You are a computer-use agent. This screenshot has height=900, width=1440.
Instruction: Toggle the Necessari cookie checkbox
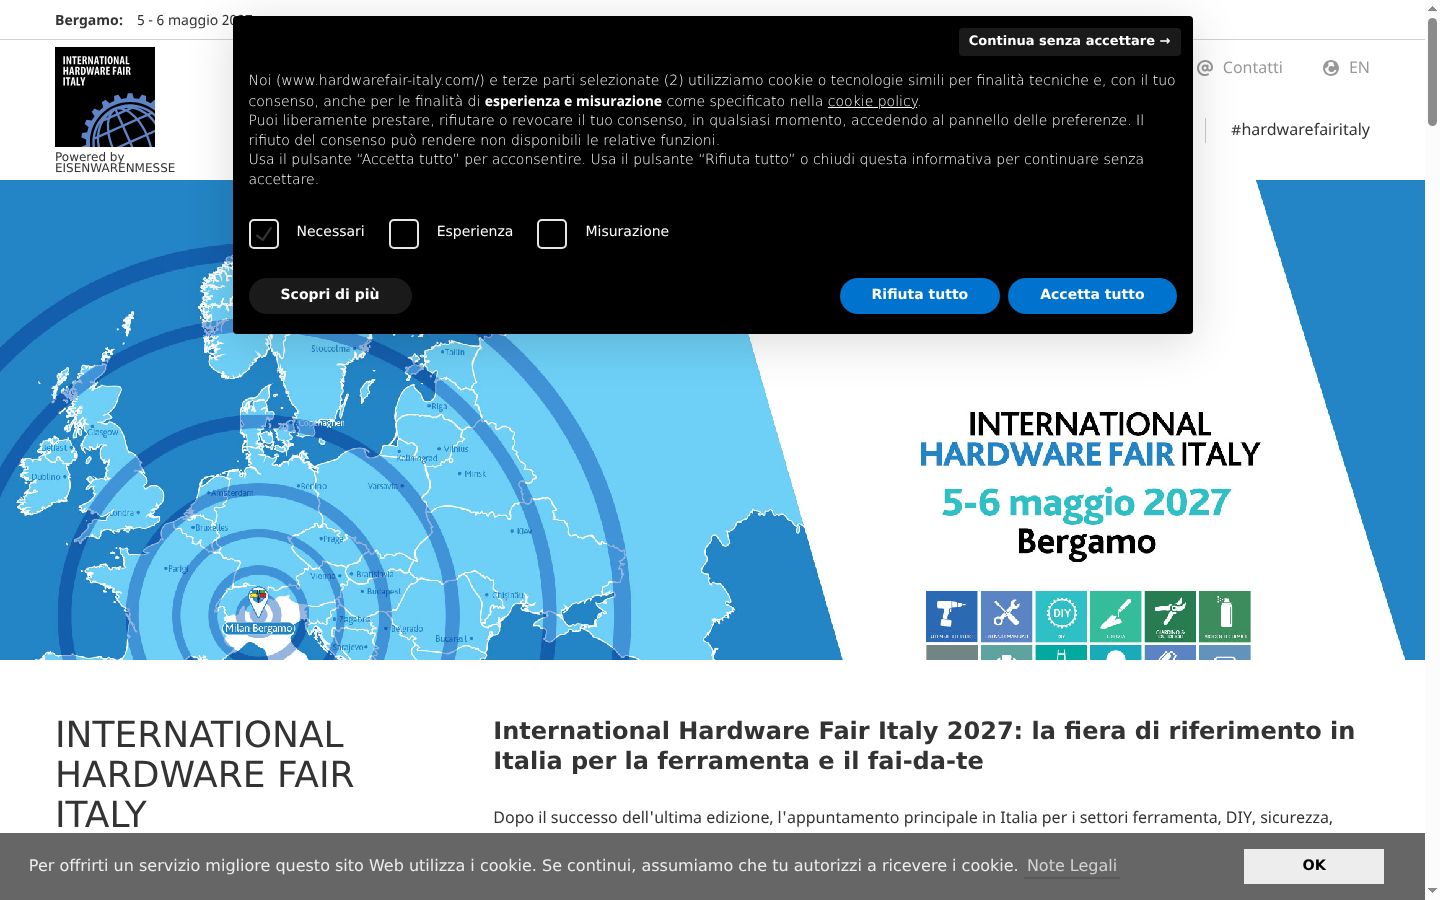click(264, 234)
